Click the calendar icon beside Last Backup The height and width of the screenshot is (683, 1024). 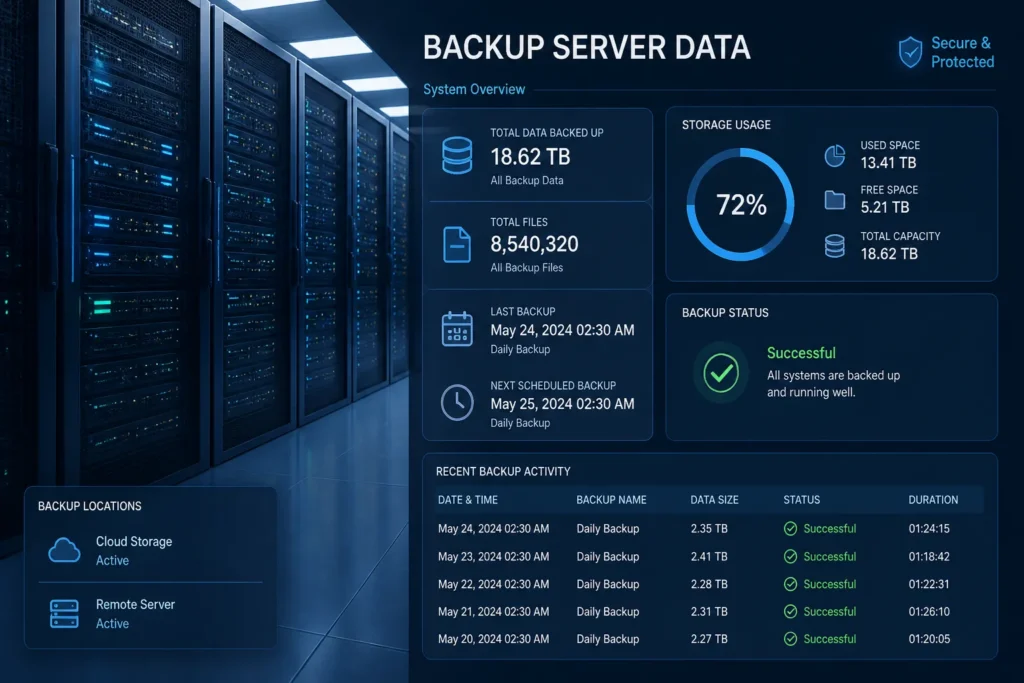pos(457,328)
